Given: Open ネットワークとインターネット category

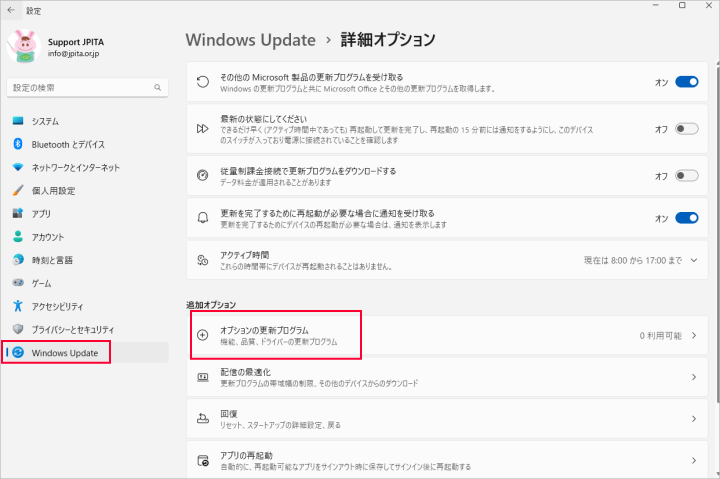Looking at the screenshot, I should pyautogui.click(x=87, y=167).
